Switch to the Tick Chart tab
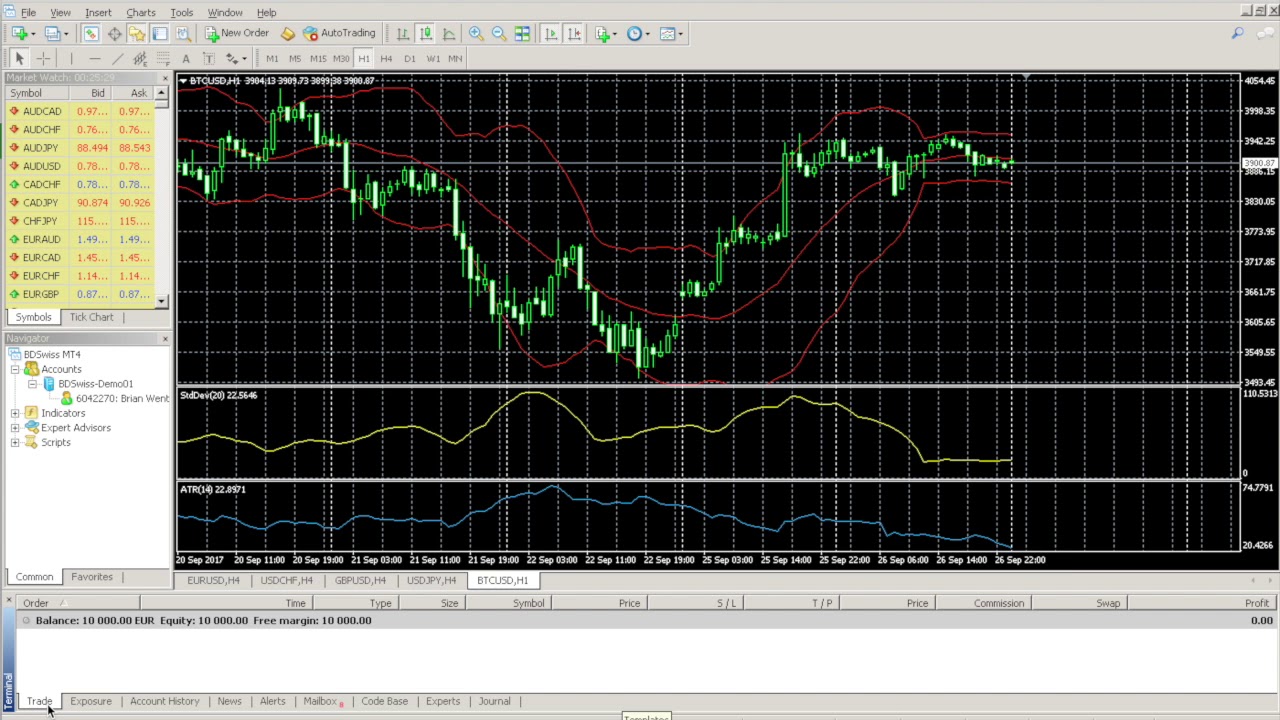Screen dimensions: 1280x720 91,317
